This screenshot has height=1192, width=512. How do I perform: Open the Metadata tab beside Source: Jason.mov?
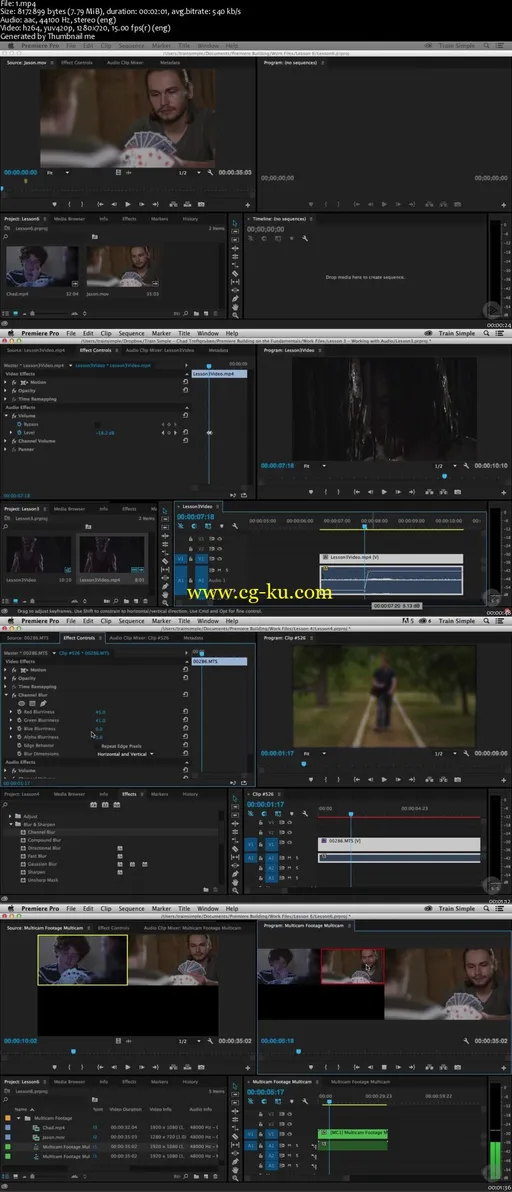tap(170, 62)
